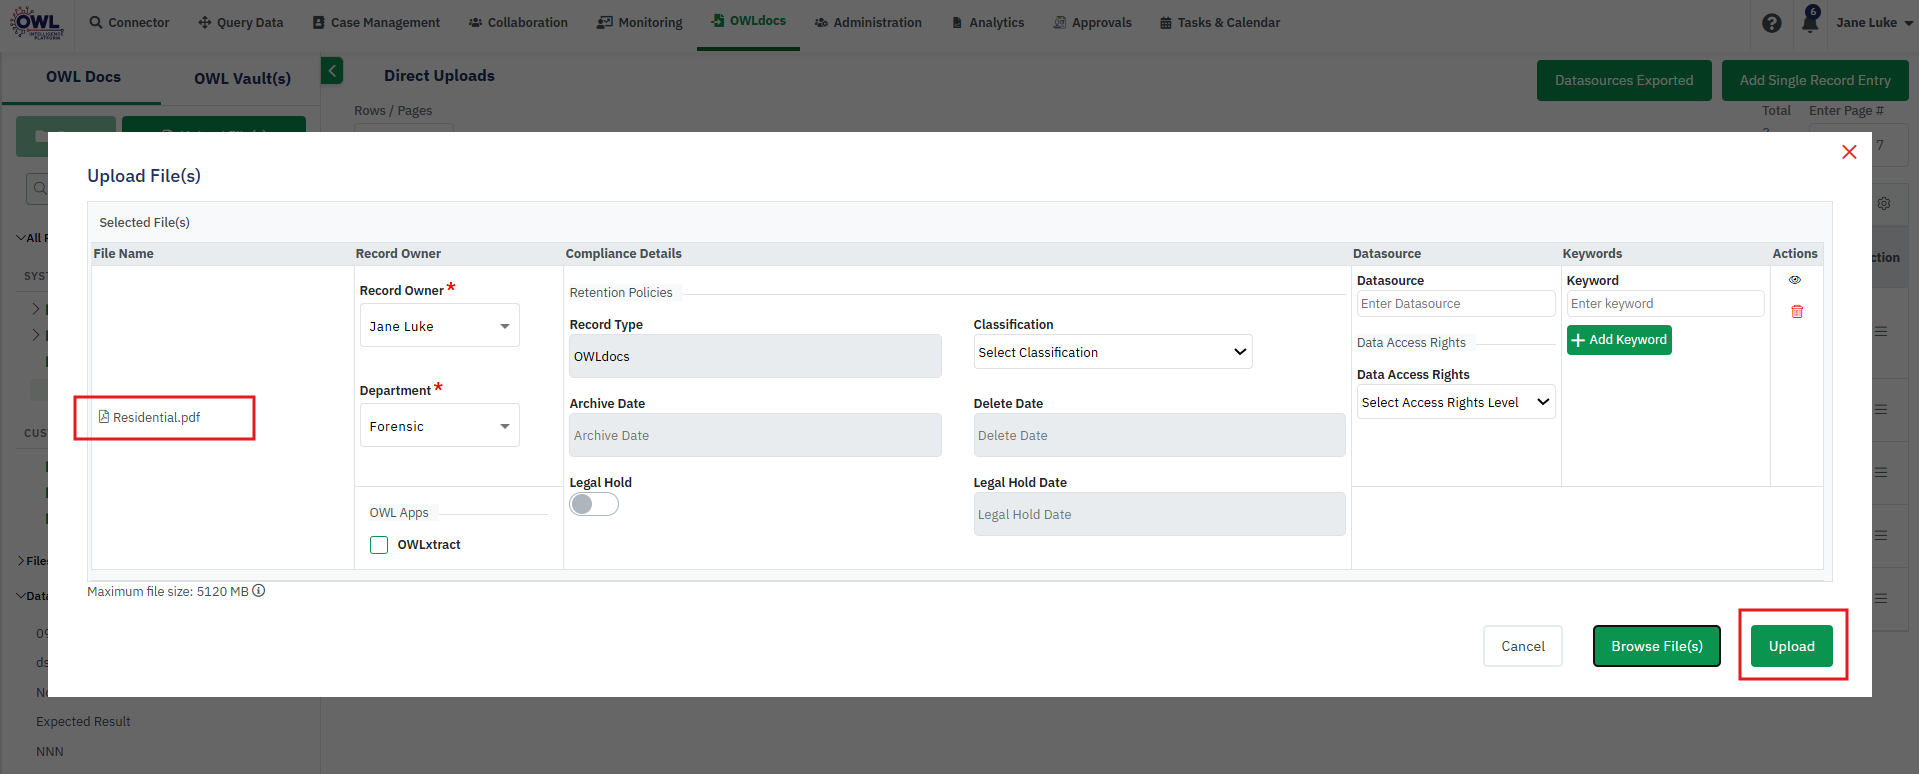The width and height of the screenshot is (1919, 774).
Task: Click the Datasources Exported button
Action: click(x=1624, y=80)
